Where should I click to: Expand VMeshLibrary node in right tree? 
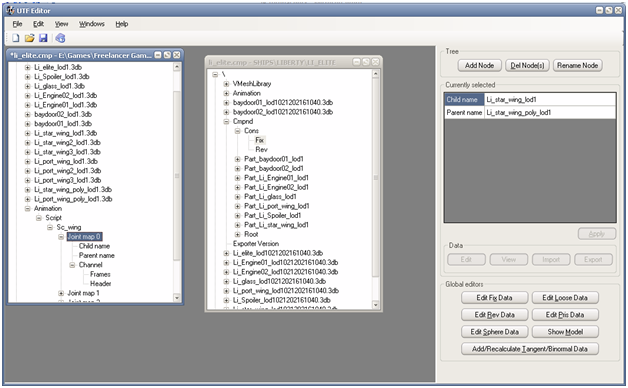point(226,84)
